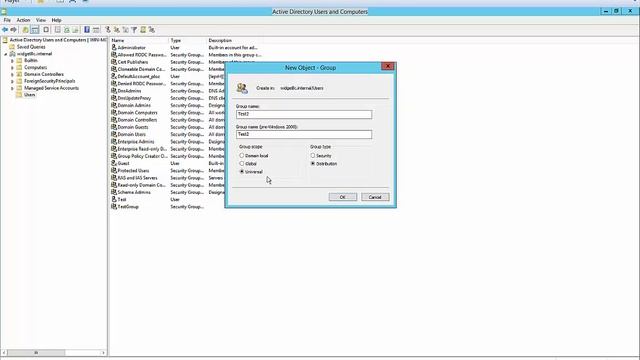Collapse the widgetllc.internal domain node

(x=6, y=54)
